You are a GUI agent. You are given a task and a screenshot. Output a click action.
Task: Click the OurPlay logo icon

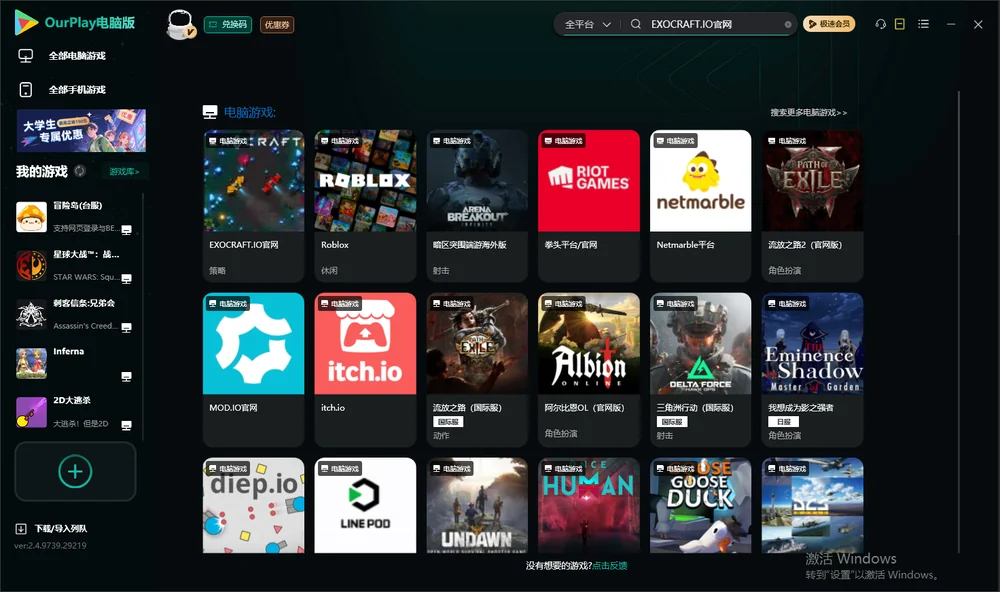pos(26,22)
